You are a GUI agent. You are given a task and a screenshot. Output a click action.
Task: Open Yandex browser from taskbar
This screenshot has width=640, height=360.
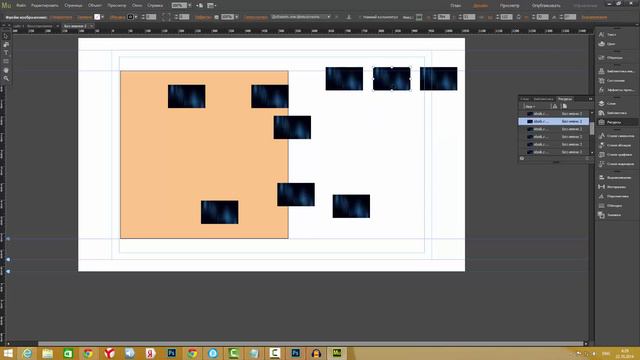point(109,353)
